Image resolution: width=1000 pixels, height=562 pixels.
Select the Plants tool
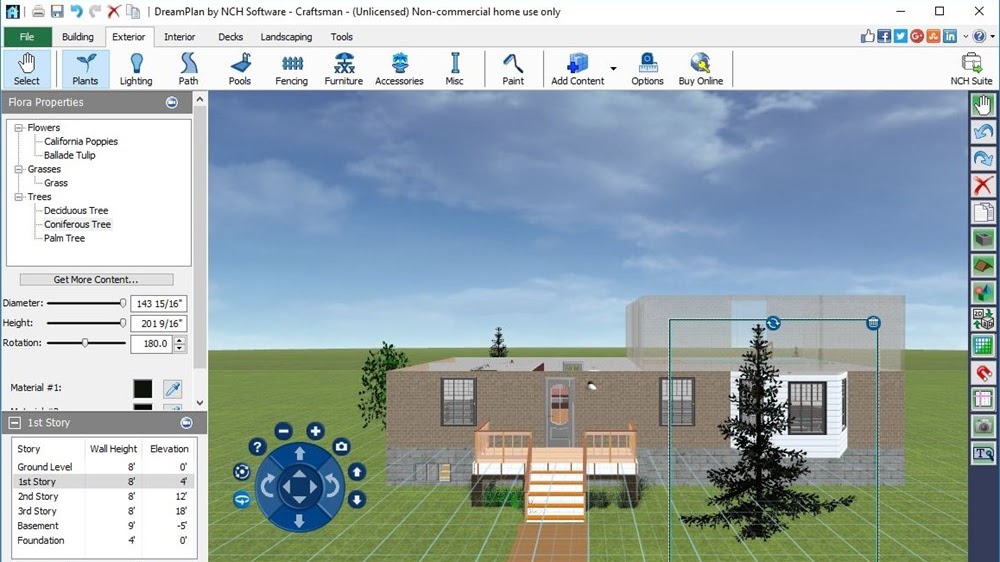point(85,69)
